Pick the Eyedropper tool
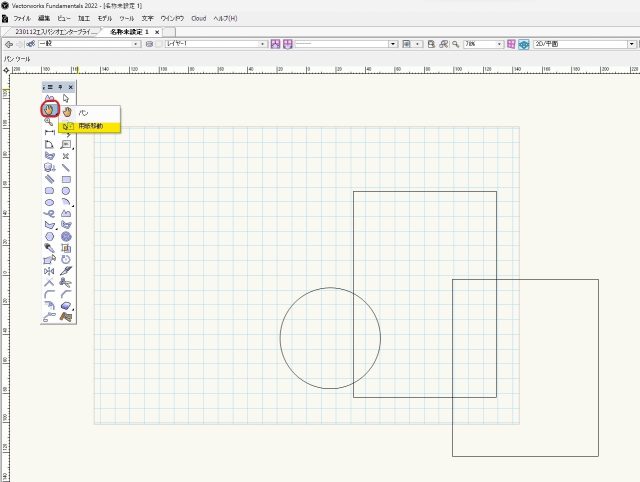Image resolution: width=640 pixels, height=482 pixels. (x=49, y=248)
